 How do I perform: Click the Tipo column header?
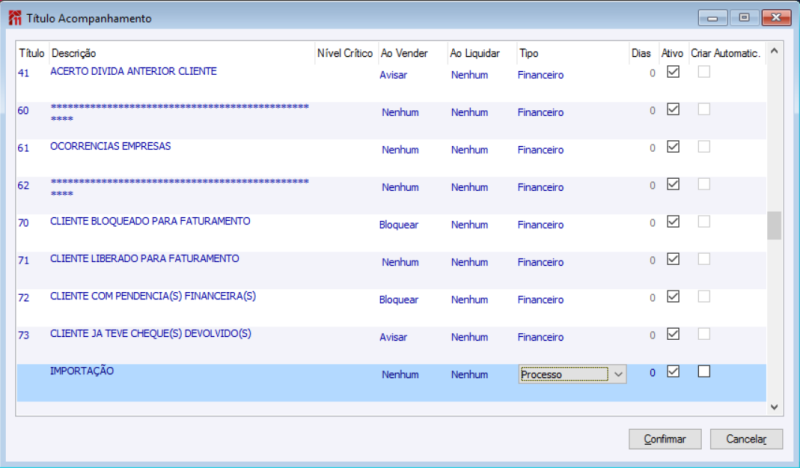point(529,53)
